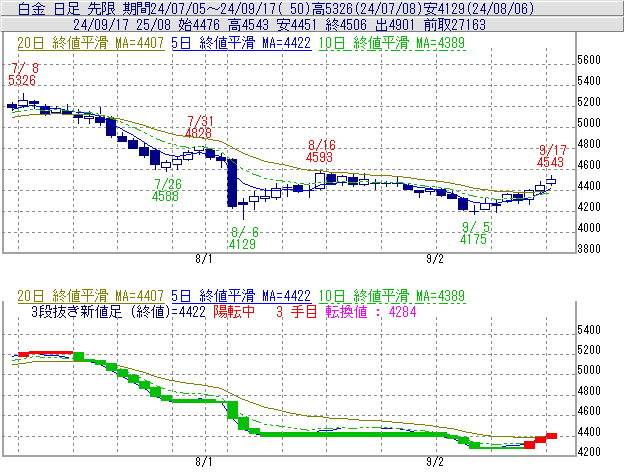Click the latest white candlestick at 9/17
624x475 pixels.
tap(551, 181)
